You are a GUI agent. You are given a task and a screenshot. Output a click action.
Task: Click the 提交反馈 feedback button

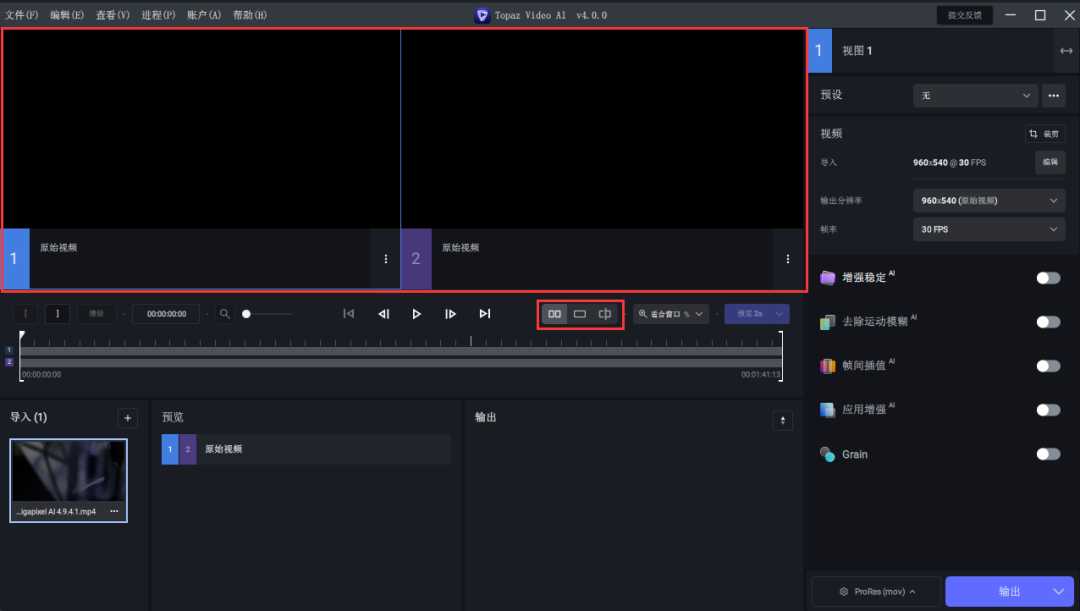coord(965,15)
